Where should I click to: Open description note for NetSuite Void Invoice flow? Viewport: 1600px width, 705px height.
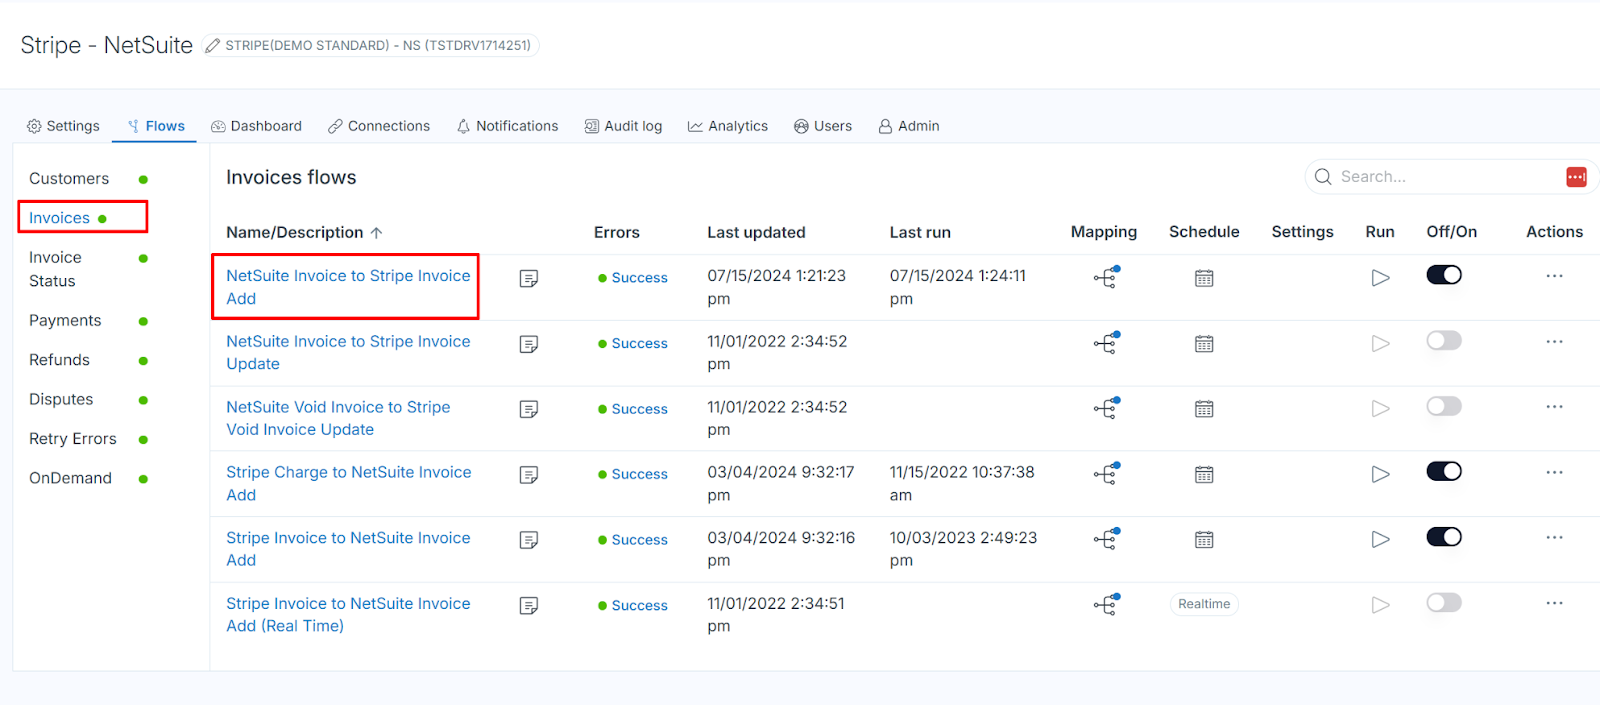coord(529,409)
